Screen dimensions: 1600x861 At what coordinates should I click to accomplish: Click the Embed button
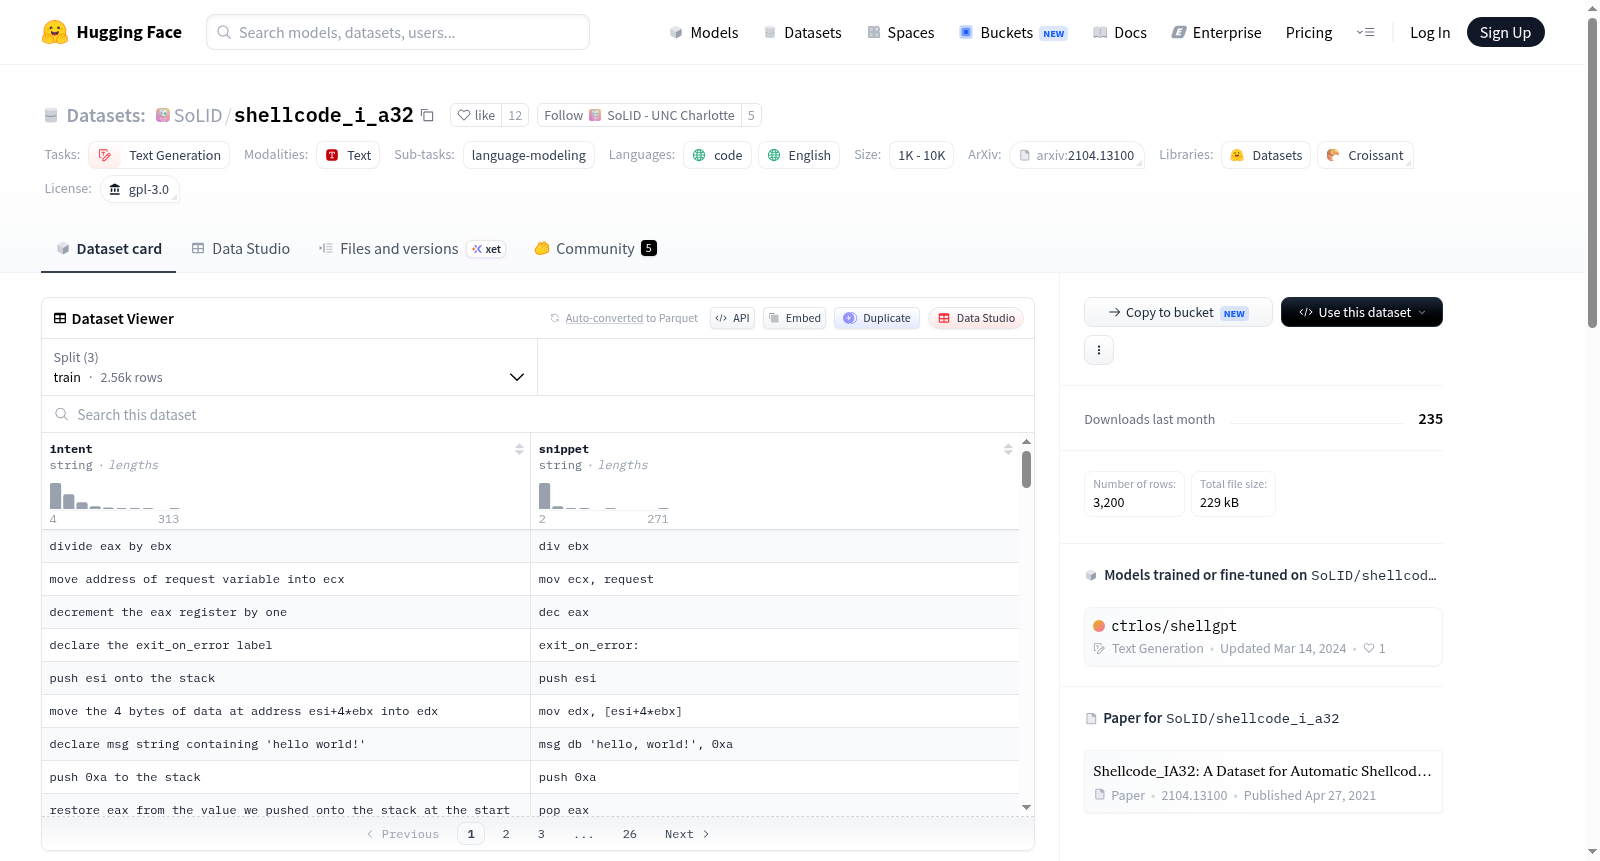794,318
